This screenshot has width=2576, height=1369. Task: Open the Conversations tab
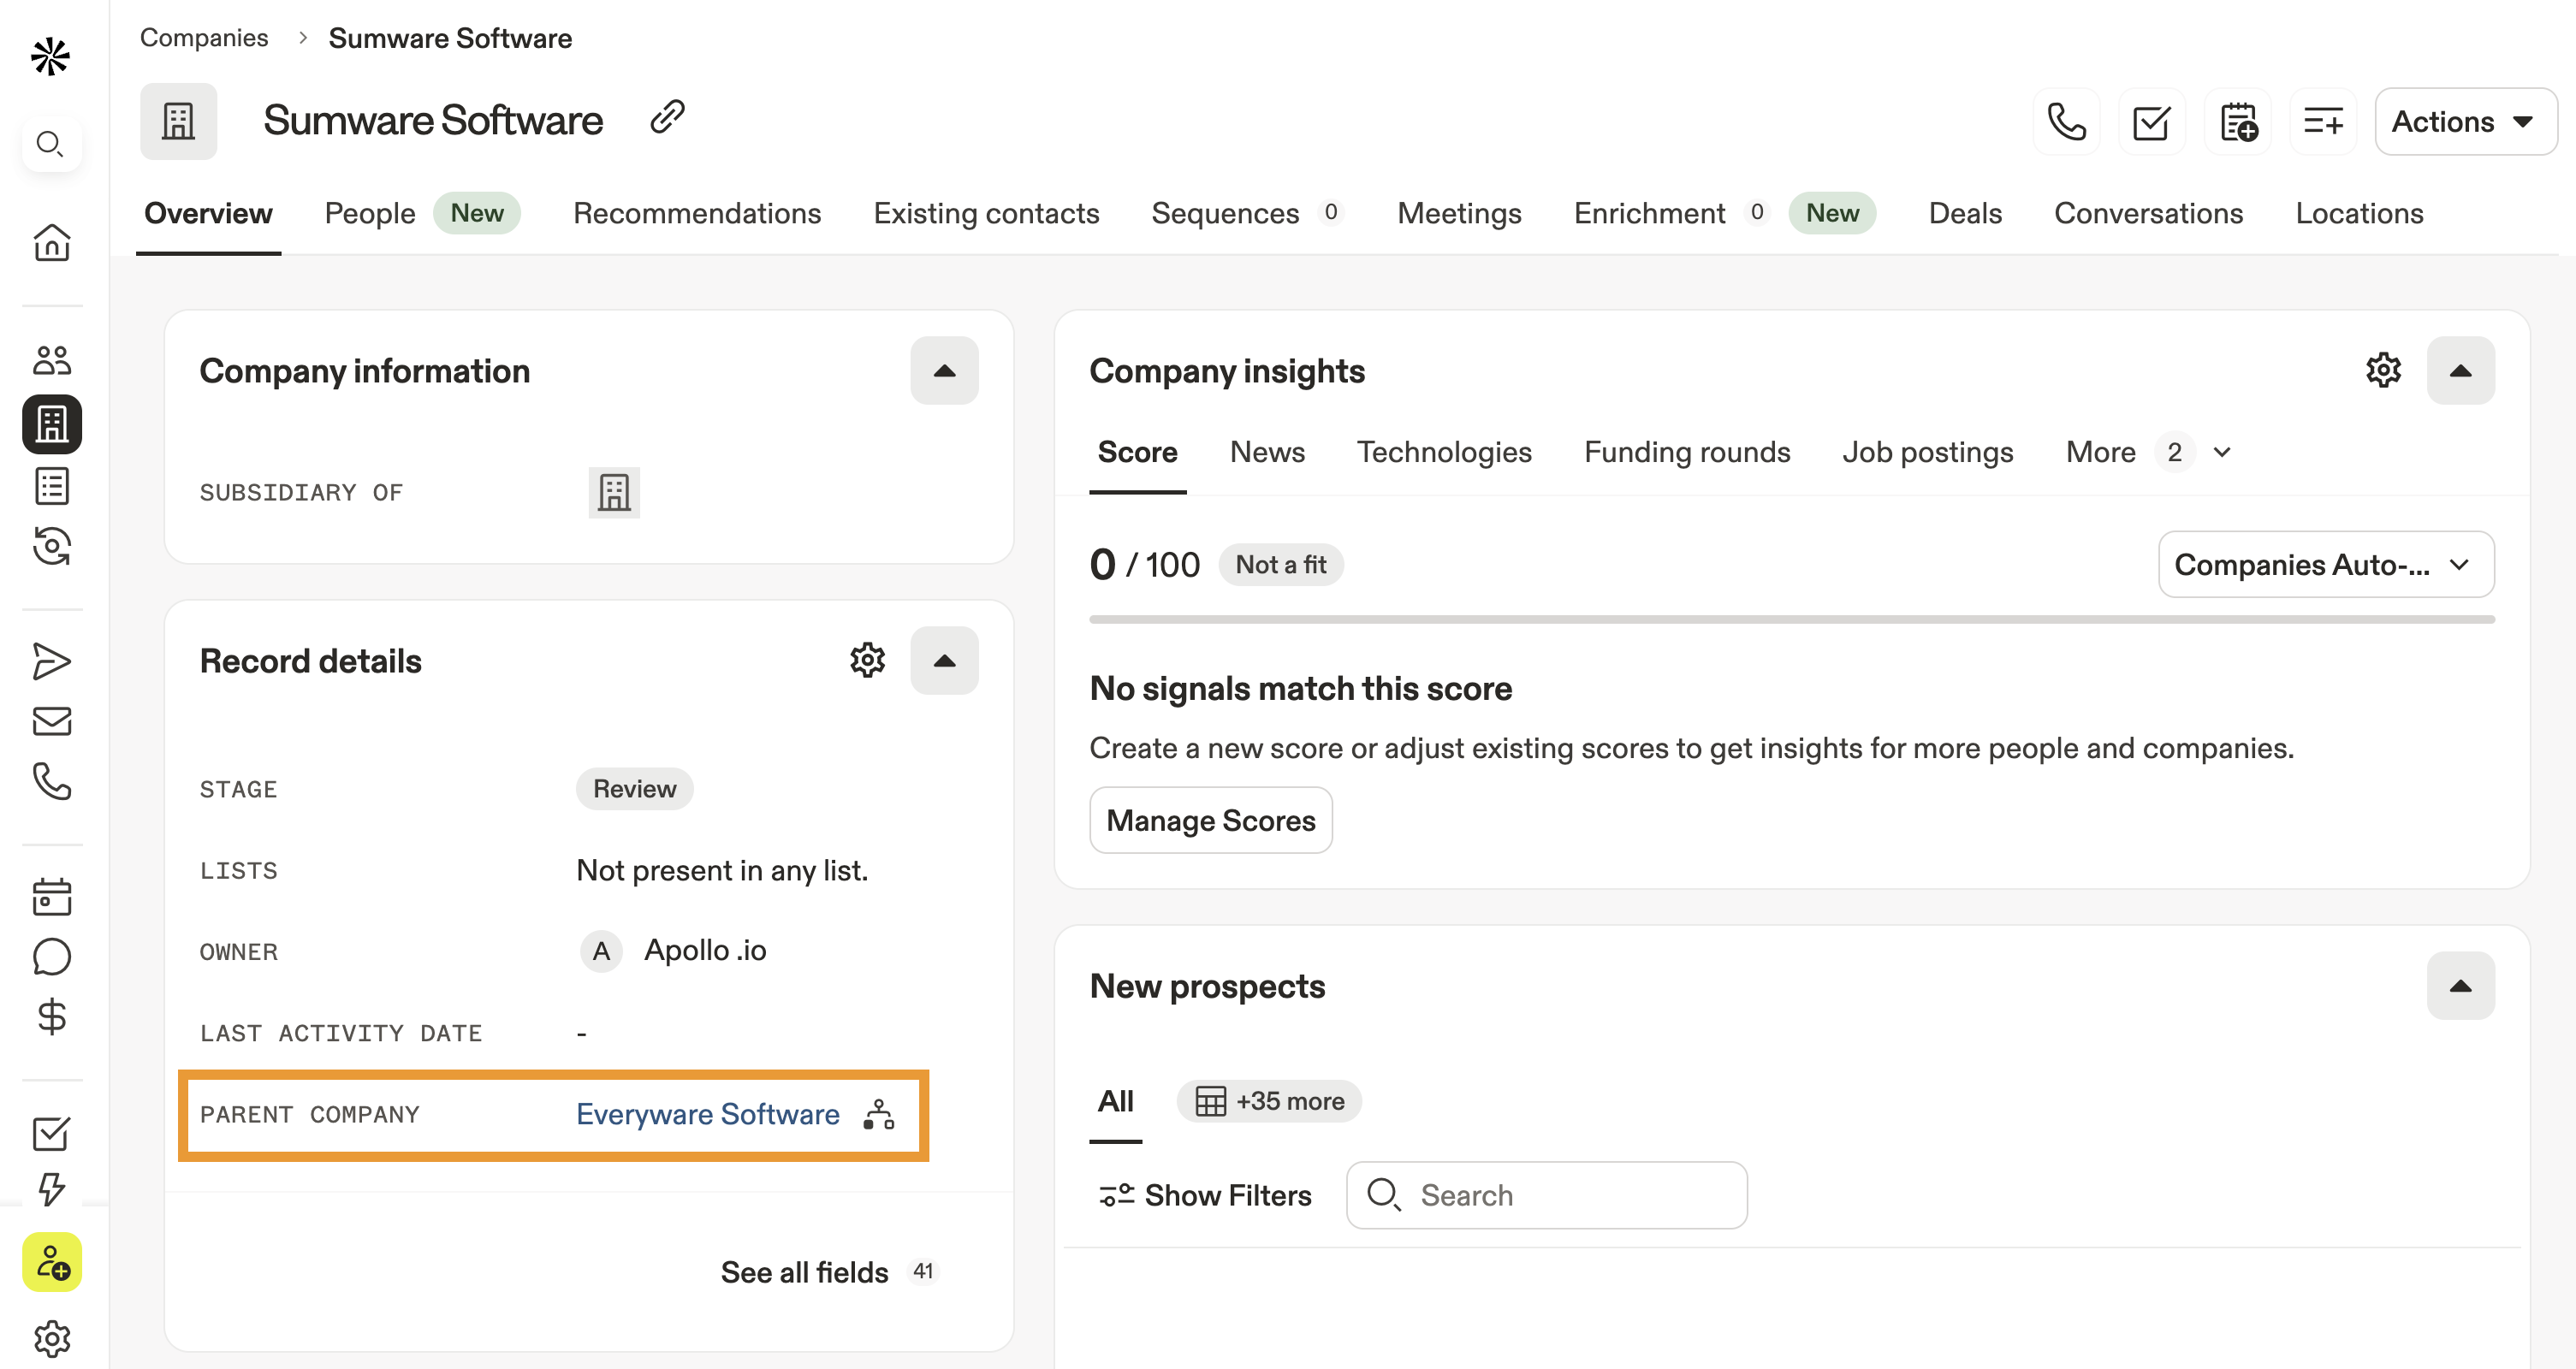tap(2148, 213)
